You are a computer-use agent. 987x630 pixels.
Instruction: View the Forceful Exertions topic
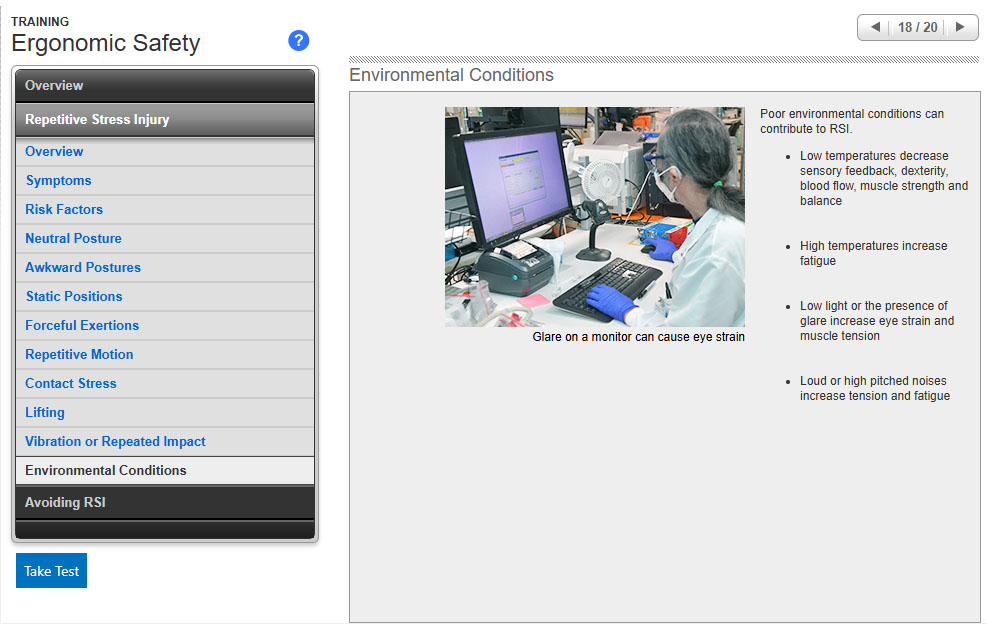click(x=82, y=326)
